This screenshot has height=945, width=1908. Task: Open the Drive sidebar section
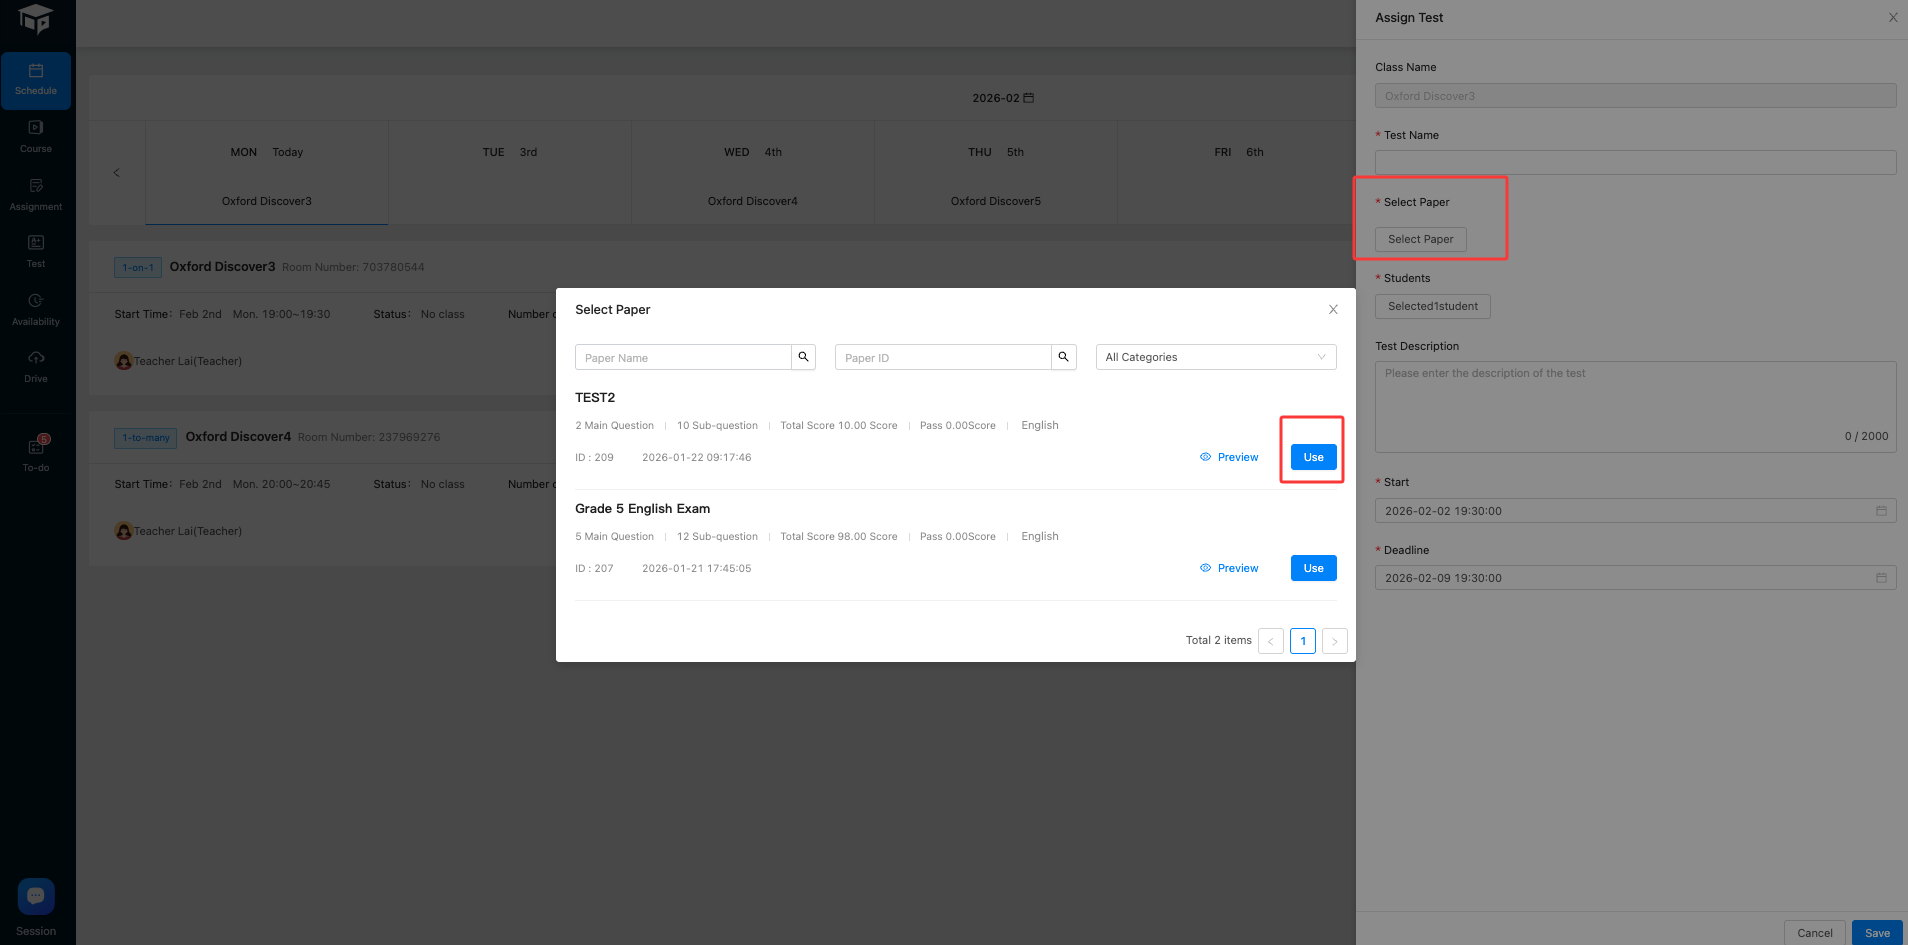pyautogui.click(x=36, y=367)
